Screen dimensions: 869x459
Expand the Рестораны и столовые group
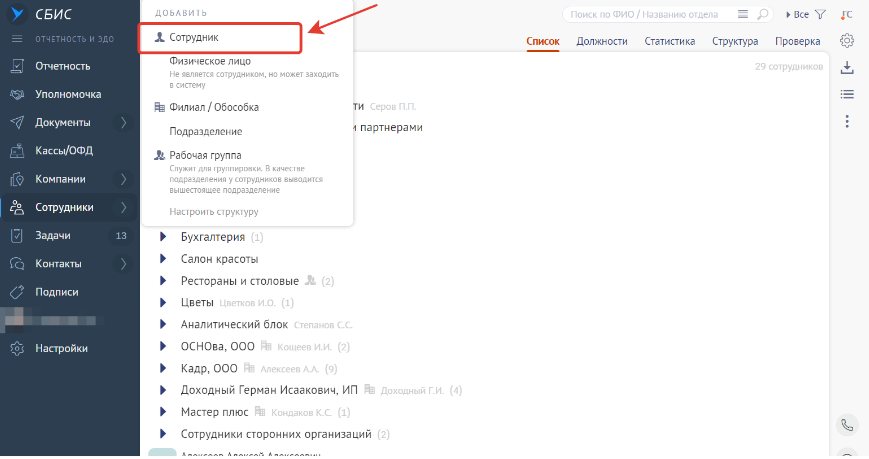click(x=163, y=280)
